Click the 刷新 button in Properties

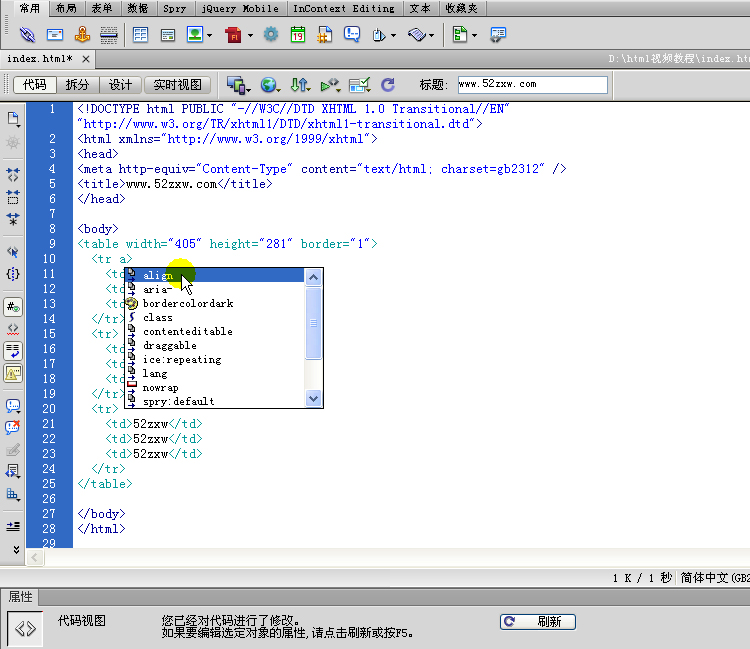[538, 621]
